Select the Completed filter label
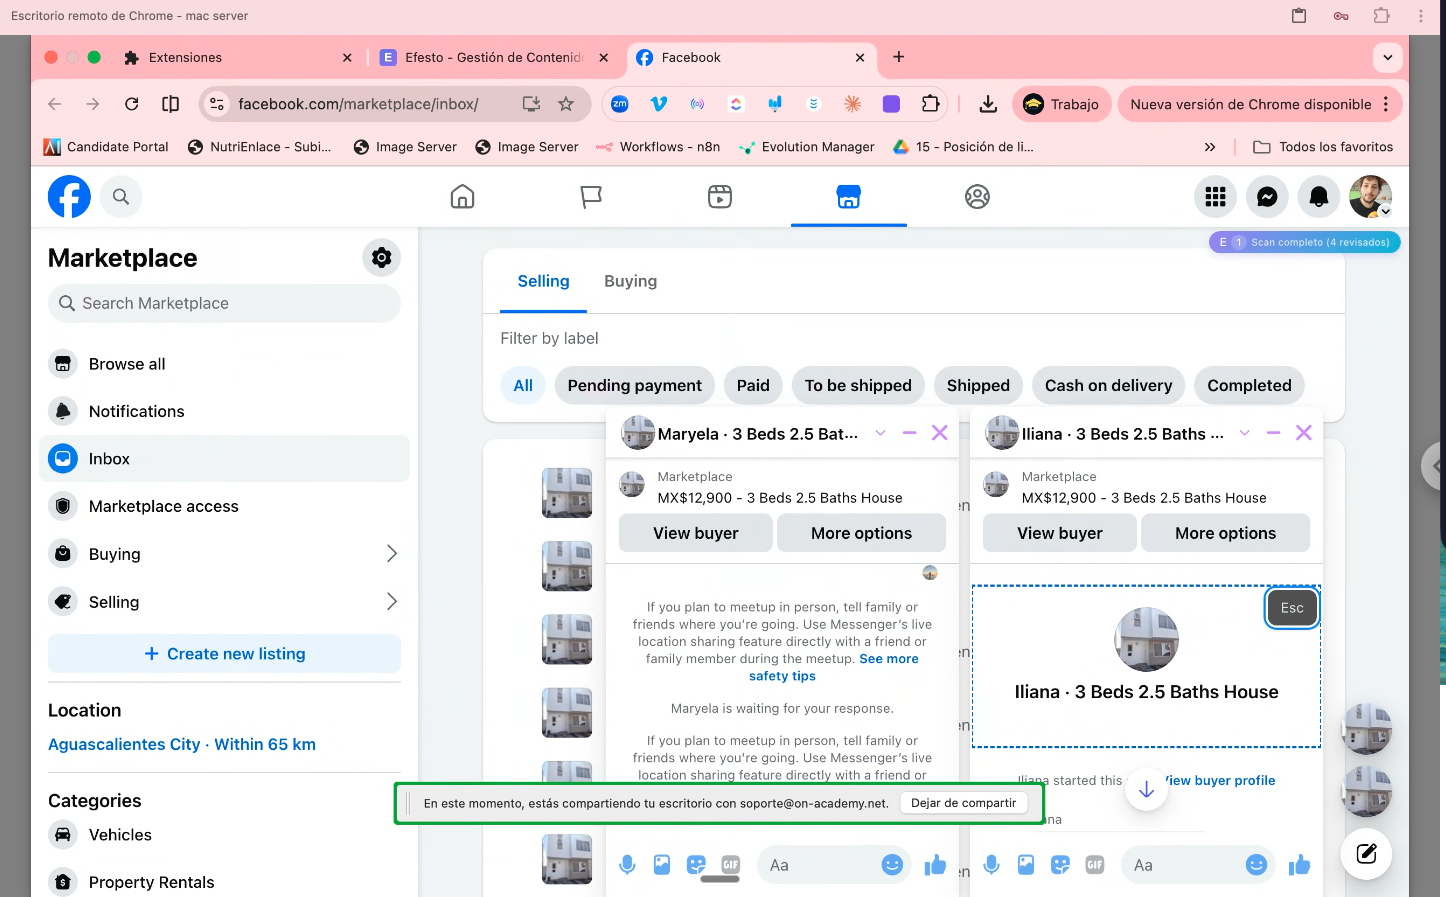This screenshot has height=897, width=1446. pos(1249,385)
